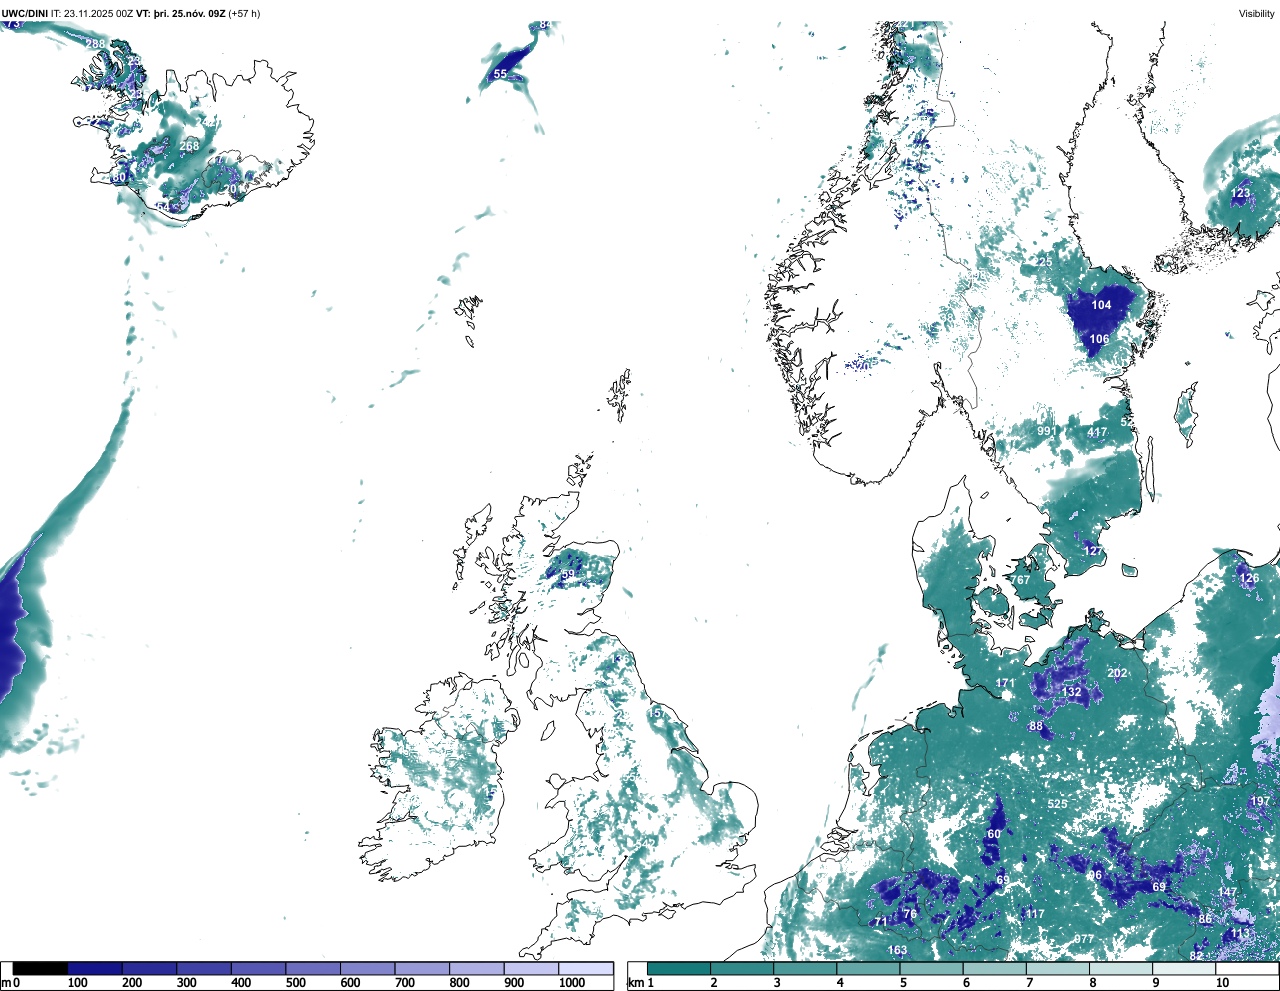This screenshot has width=1280, height=991.
Task: Click the dark blue 100–200 m legend swatch
Action: 95,968
